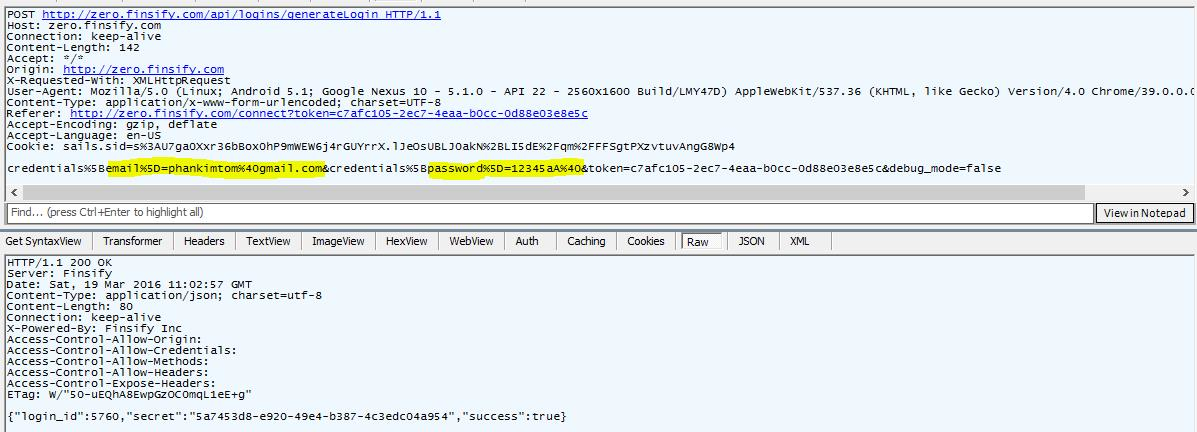Open the XML tab

click(800, 241)
